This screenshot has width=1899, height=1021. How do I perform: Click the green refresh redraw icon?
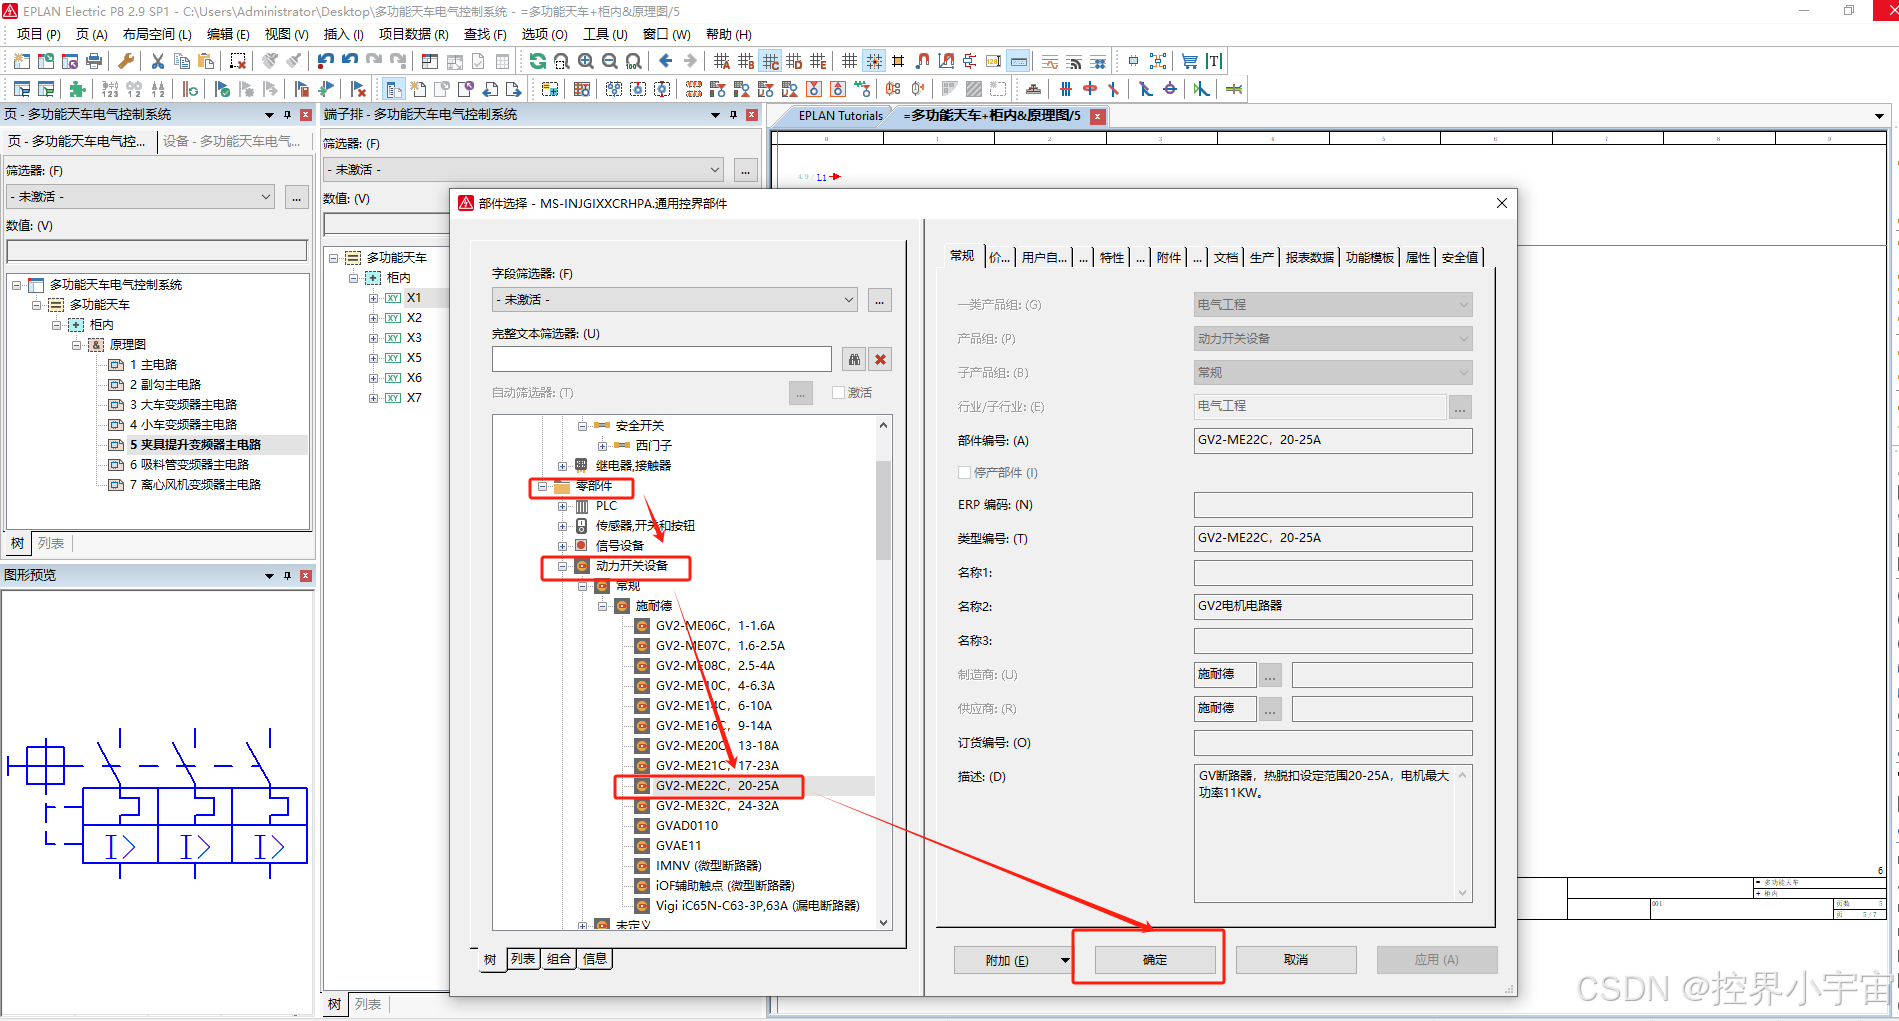click(x=538, y=61)
